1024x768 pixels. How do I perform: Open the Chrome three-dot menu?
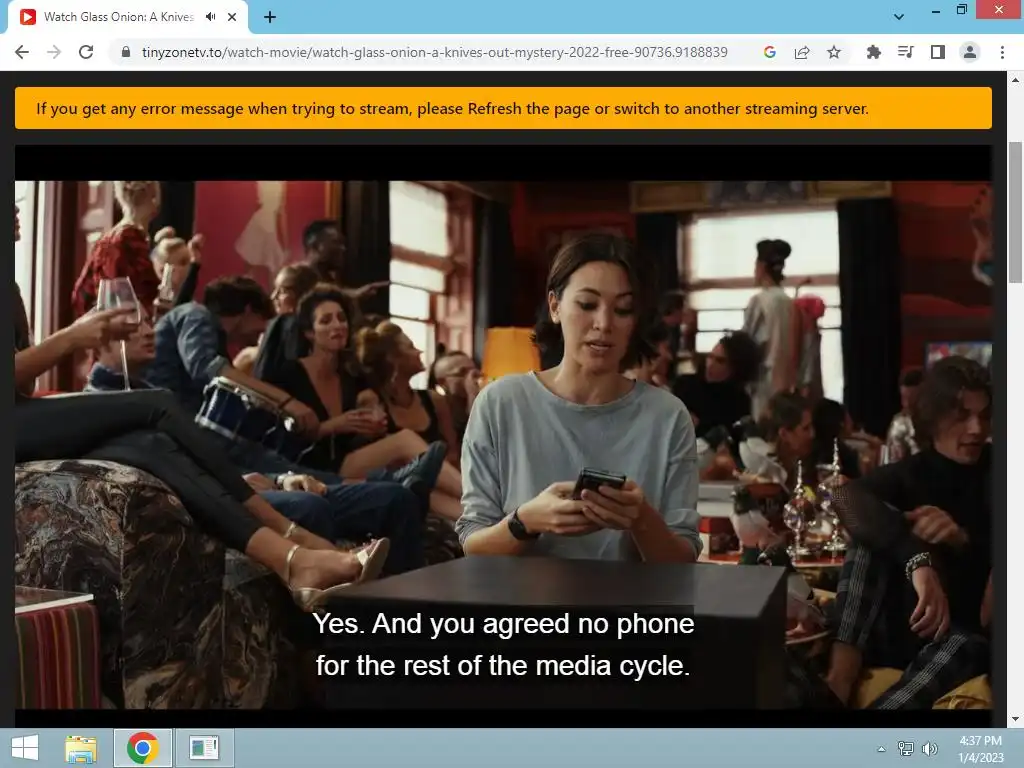pyautogui.click(x=1002, y=52)
